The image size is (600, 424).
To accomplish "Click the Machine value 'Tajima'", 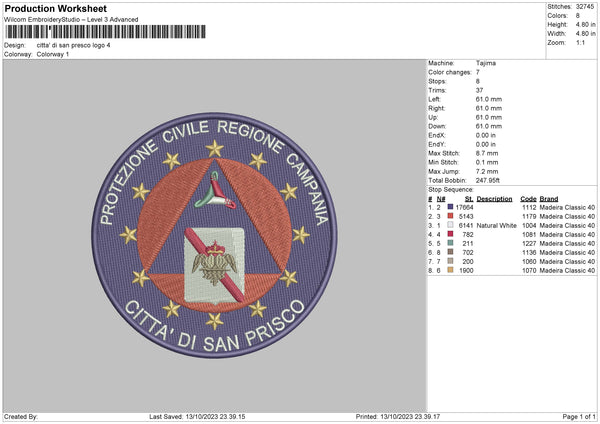I will (x=486, y=63).
